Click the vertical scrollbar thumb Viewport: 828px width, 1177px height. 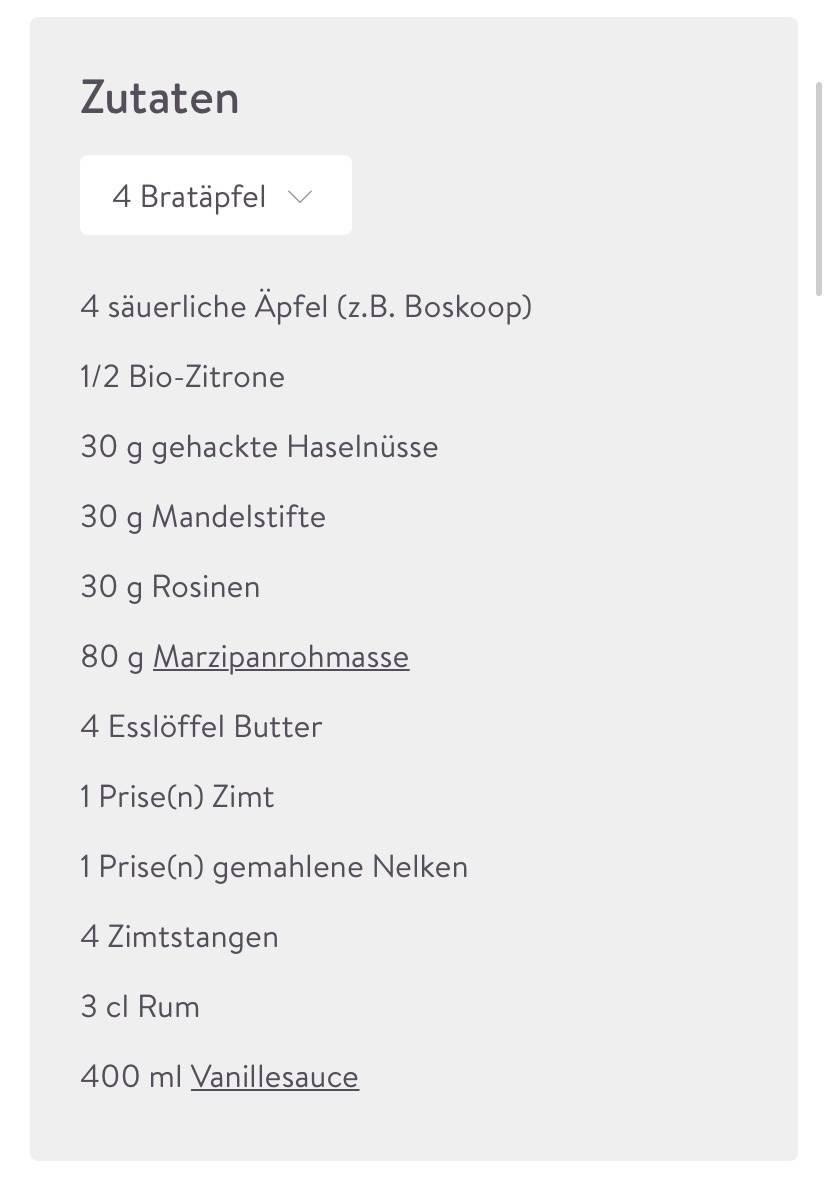tap(818, 189)
